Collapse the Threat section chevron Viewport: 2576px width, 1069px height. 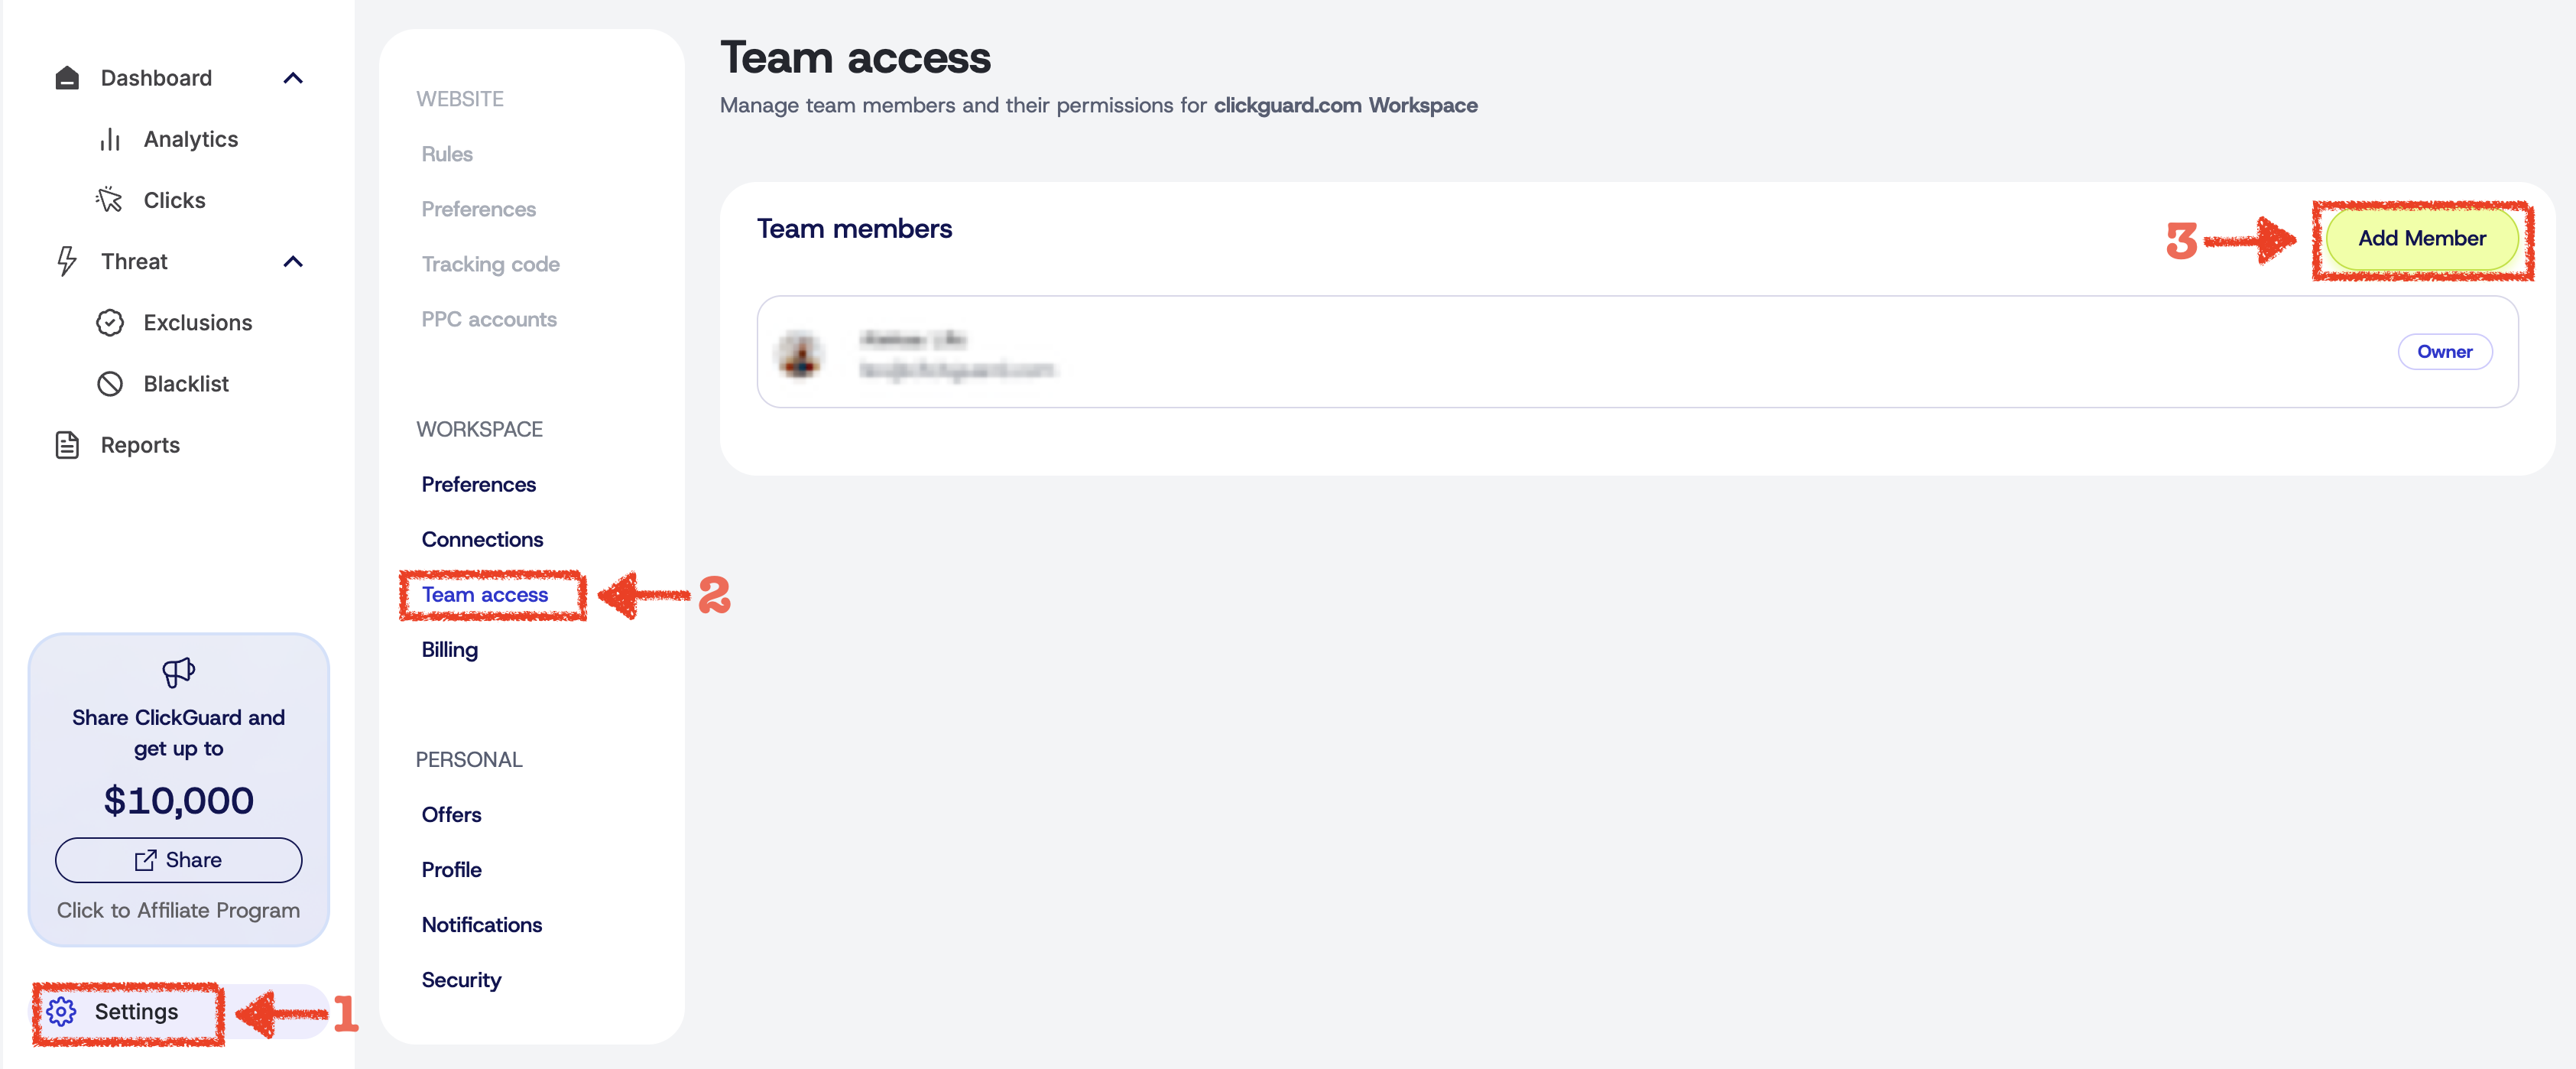click(x=293, y=261)
